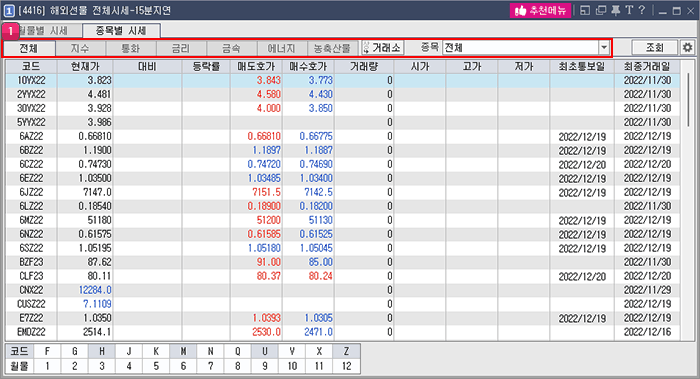Select the EMDZ22 row code
This screenshot has width=700, height=379.
coord(31,332)
